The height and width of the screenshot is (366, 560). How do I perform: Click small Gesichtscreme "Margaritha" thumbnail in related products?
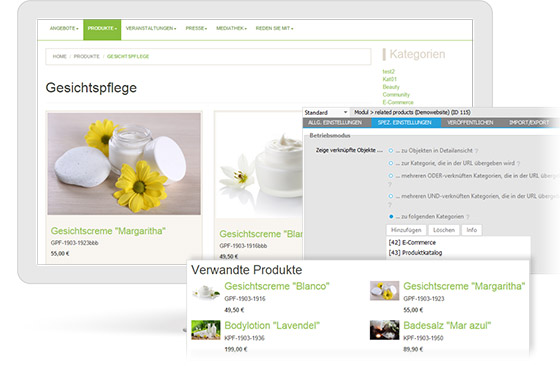(385, 291)
